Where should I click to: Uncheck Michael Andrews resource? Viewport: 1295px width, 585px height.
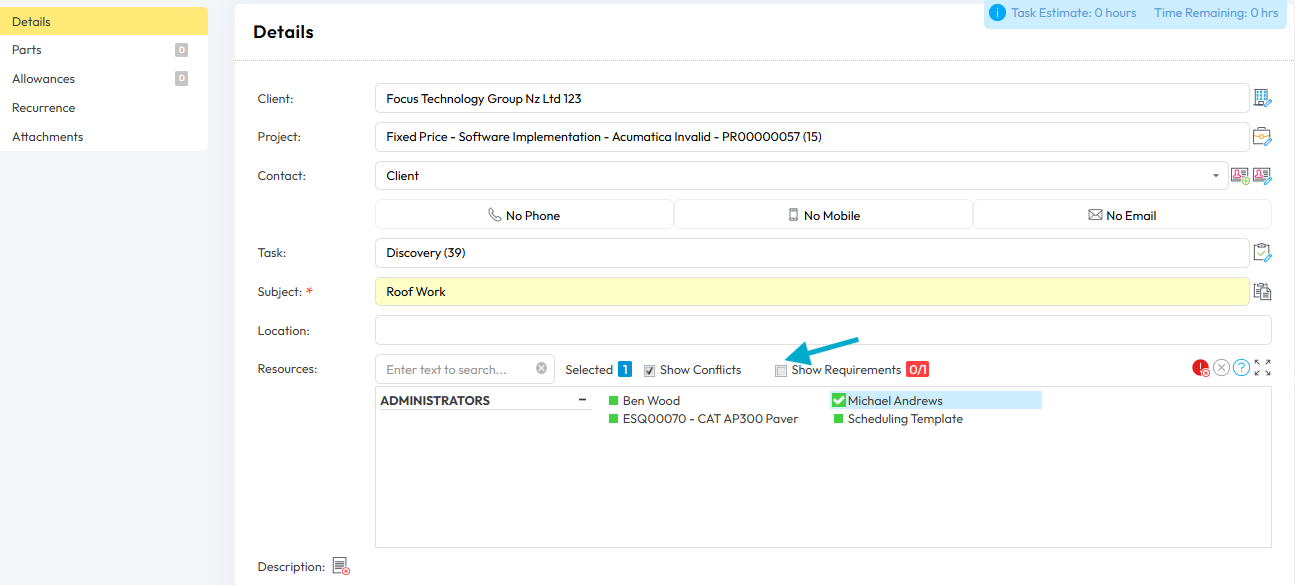(839, 400)
